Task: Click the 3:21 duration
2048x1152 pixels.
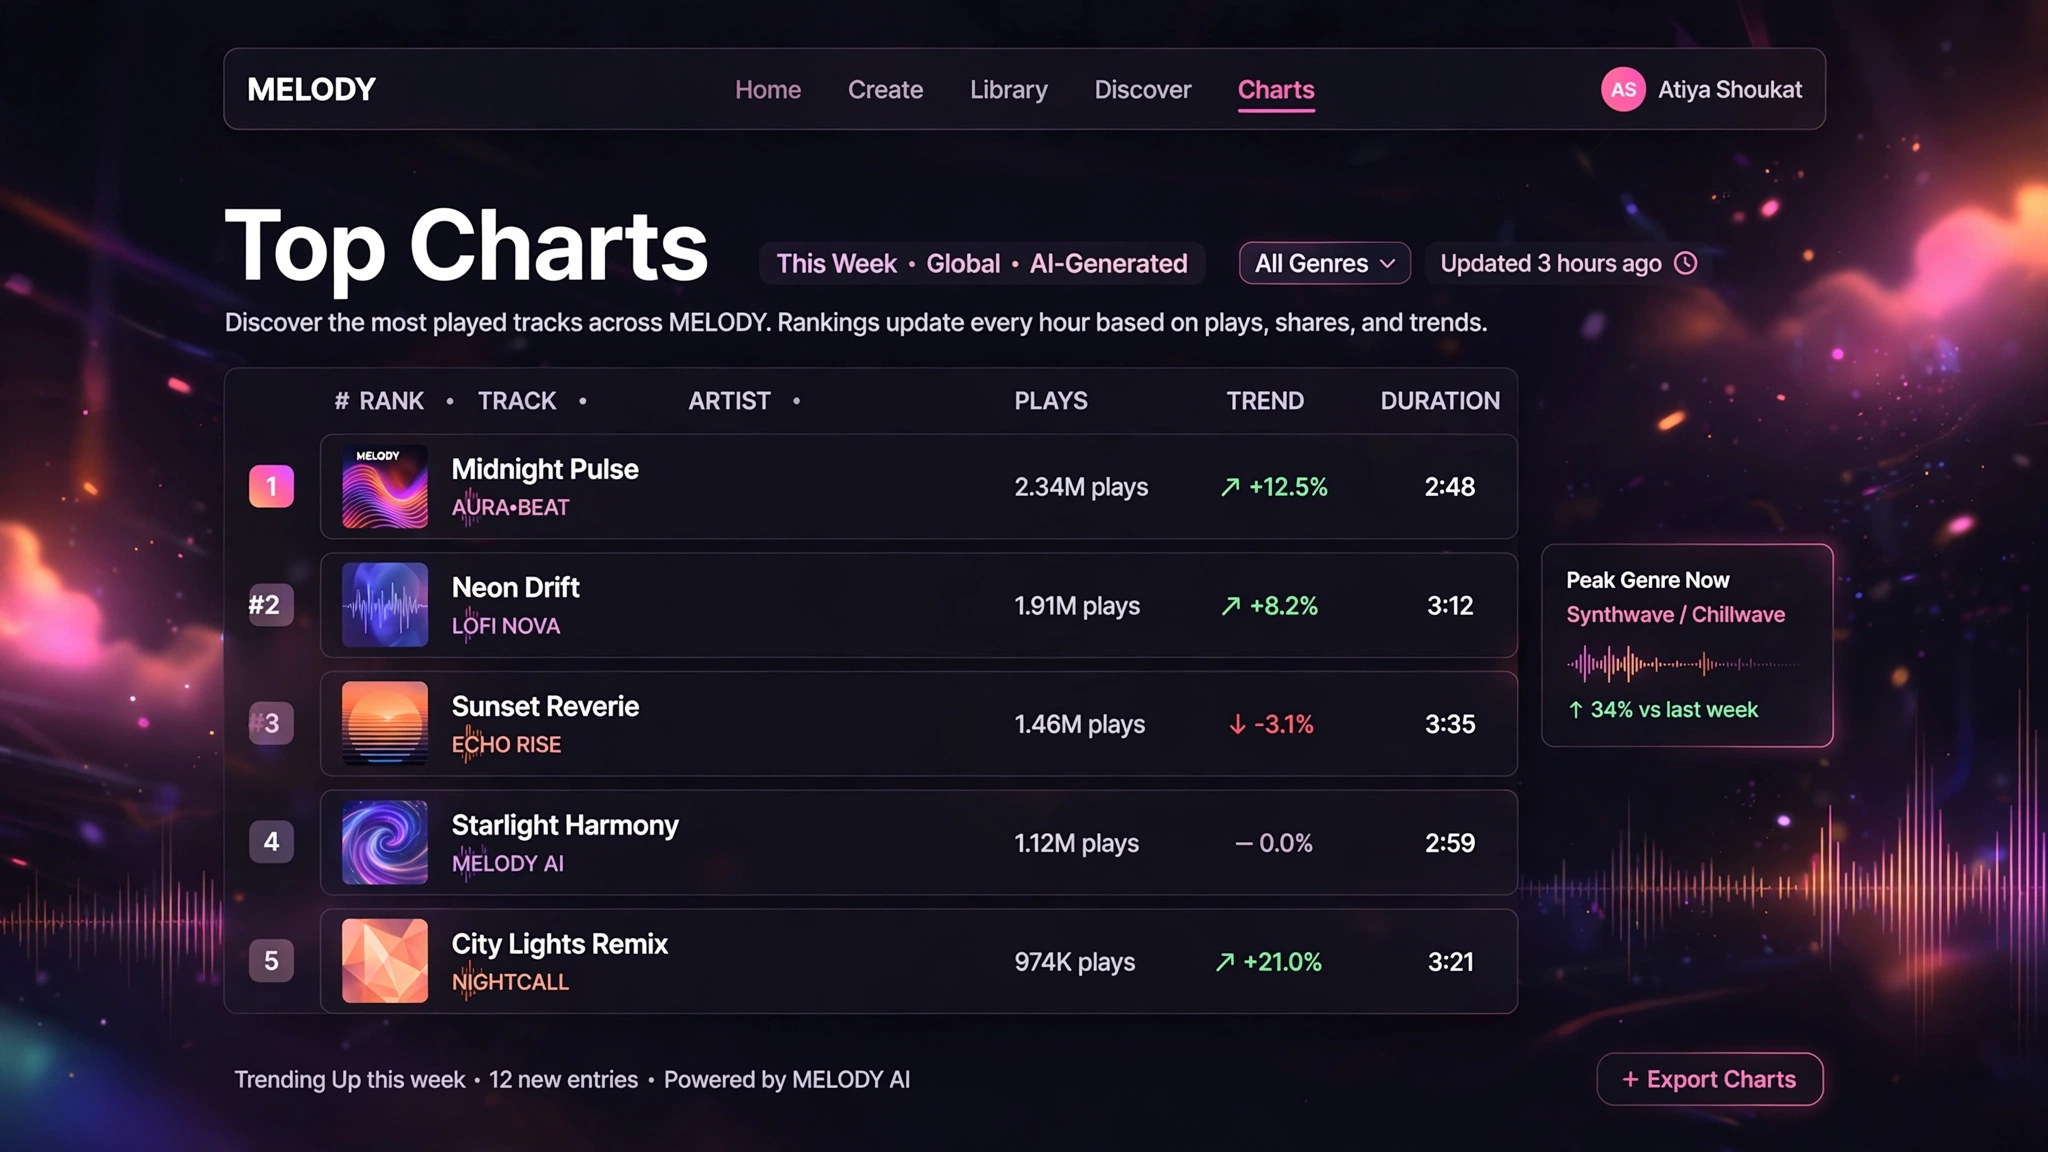Action: point(1450,962)
